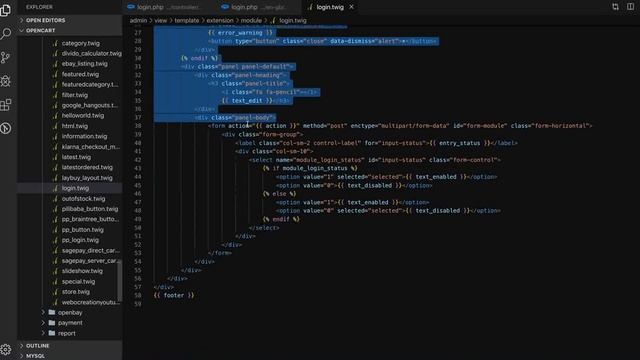Collapse the OPENCART folder section
This screenshot has height=360, width=640.
(x=69, y=30)
